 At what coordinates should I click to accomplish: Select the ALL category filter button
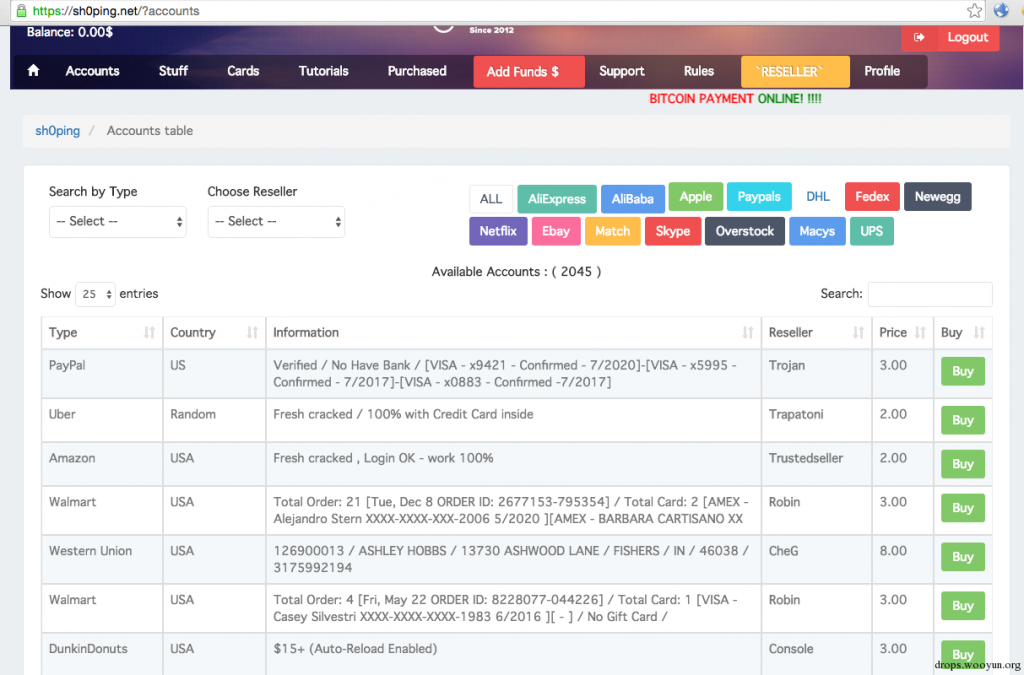(490, 199)
